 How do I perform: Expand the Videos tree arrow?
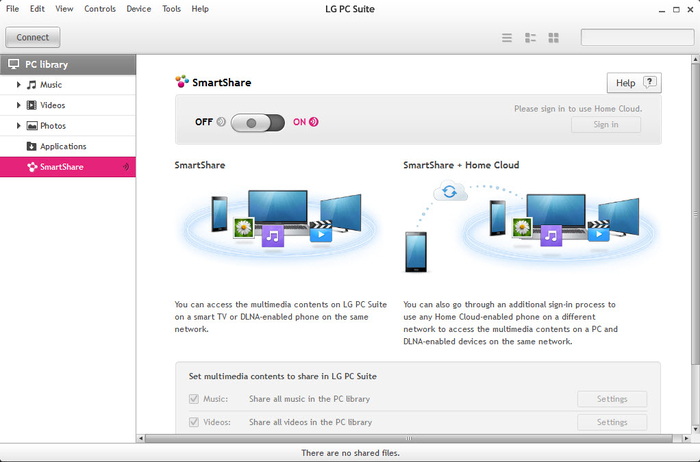[x=18, y=105]
